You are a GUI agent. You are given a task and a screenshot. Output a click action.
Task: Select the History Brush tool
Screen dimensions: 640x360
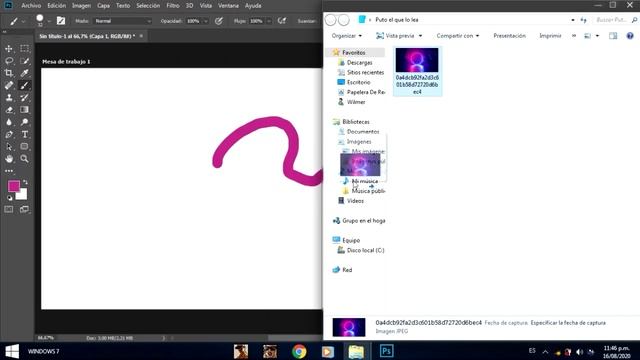point(24,98)
